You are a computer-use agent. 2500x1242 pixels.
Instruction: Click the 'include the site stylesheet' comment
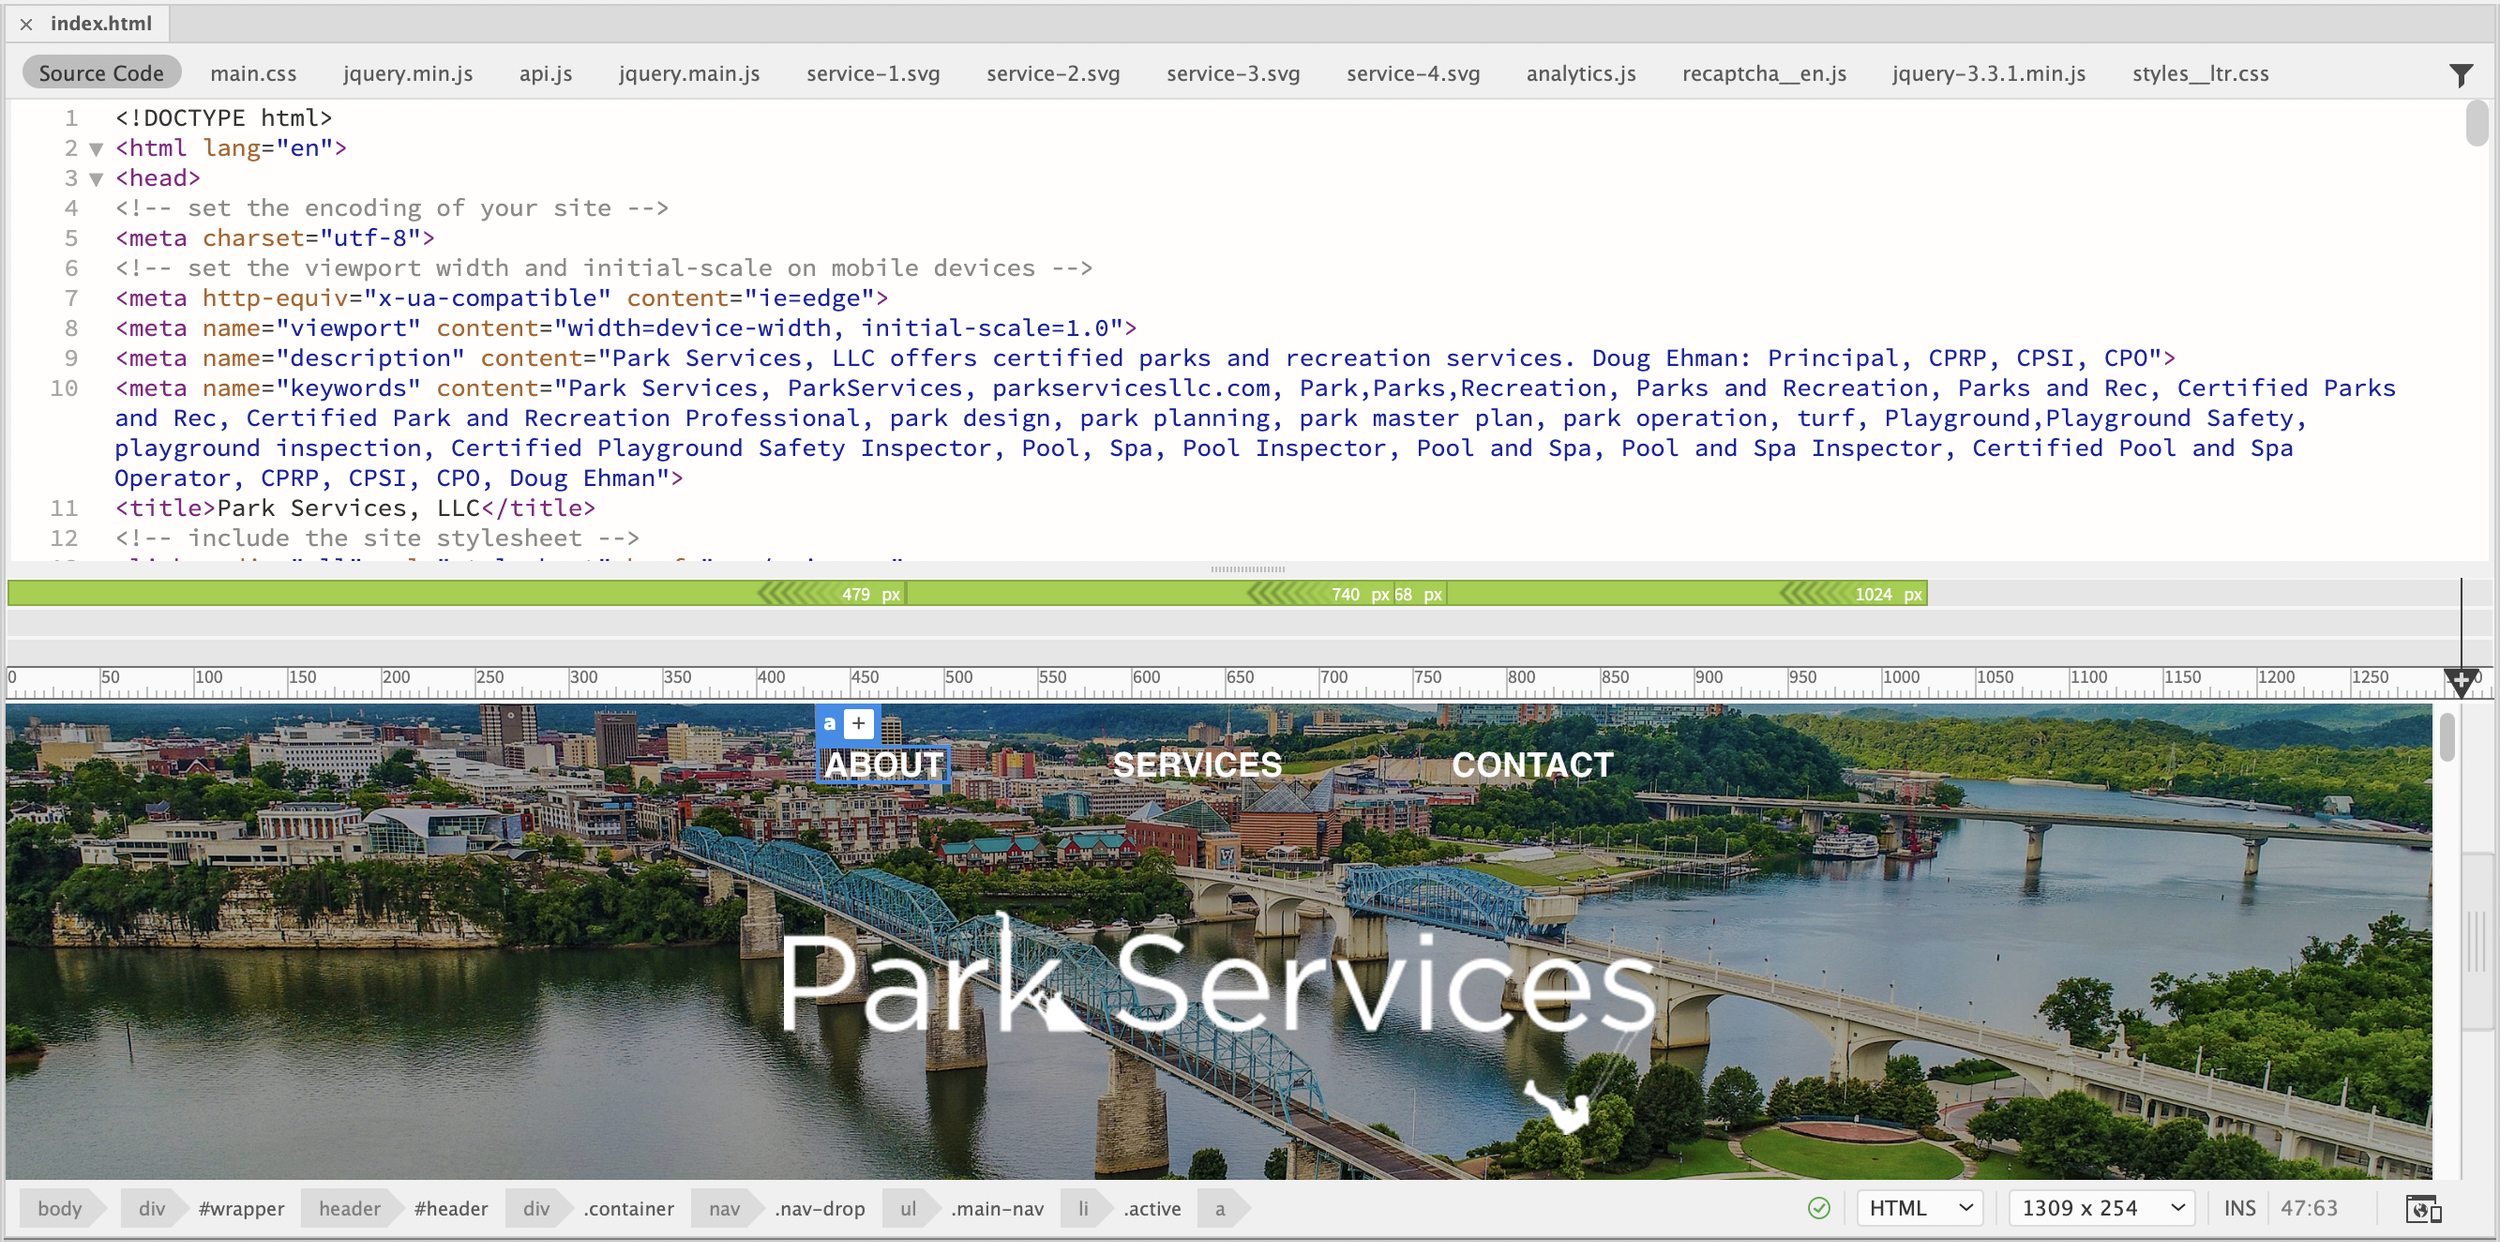click(x=377, y=538)
